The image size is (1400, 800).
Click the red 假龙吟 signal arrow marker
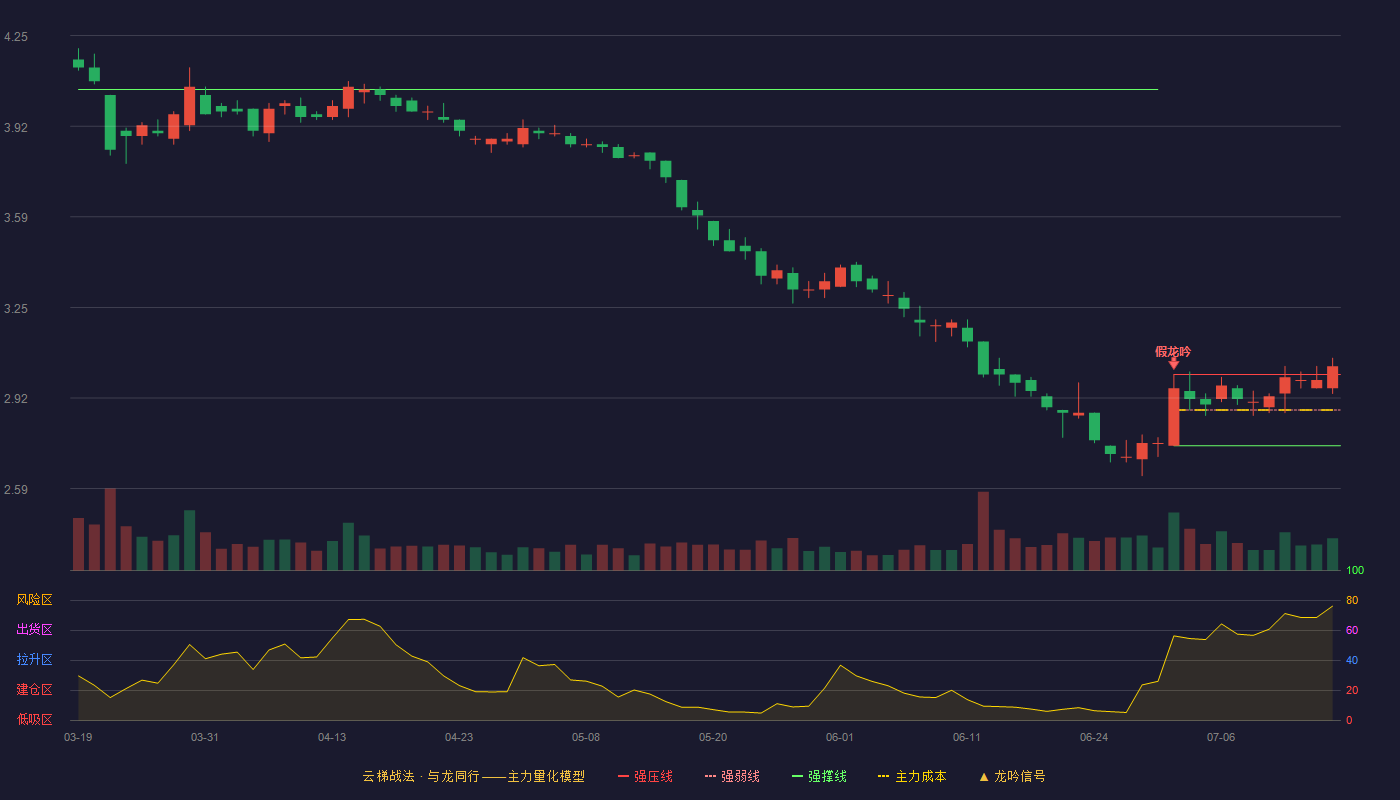pyautogui.click(x=1173, y=364)
